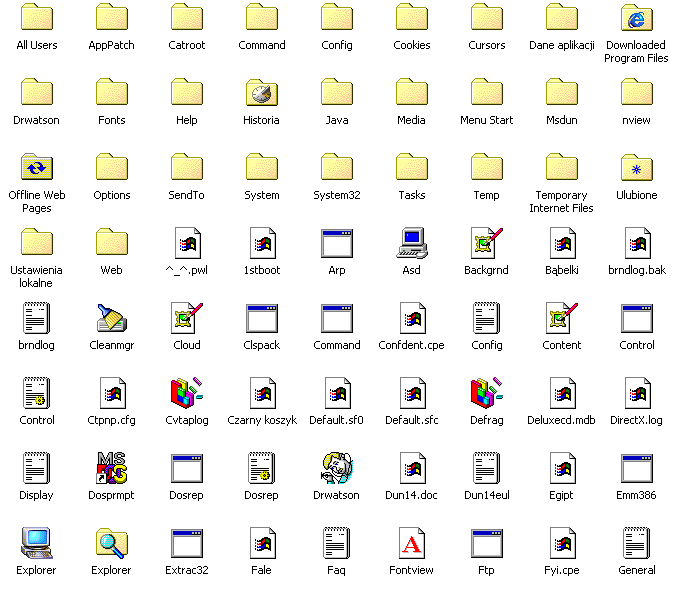
Task: Open the Drwatson folder
Action: [37, 93]
